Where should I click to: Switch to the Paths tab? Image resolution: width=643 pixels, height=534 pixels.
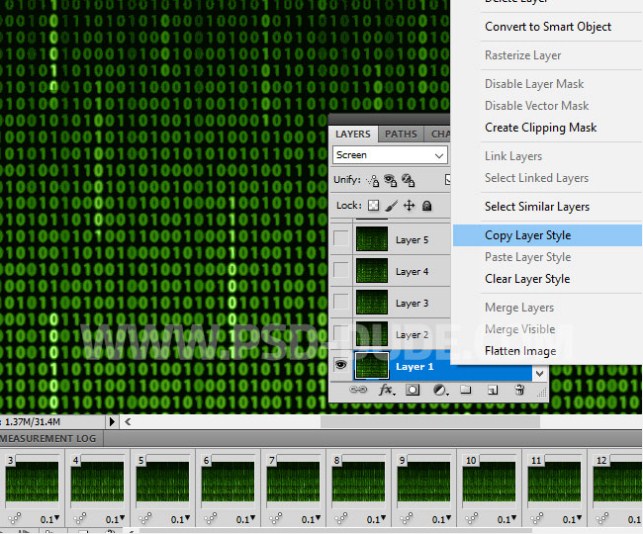(x=401, y=134)
